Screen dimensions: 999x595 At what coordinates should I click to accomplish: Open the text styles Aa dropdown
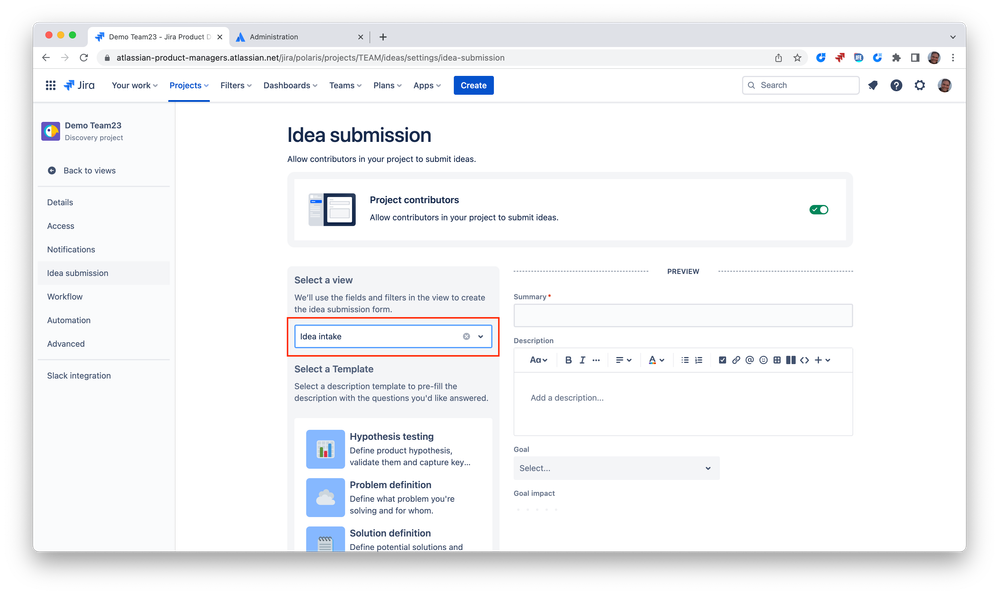(x=538, y=360)
